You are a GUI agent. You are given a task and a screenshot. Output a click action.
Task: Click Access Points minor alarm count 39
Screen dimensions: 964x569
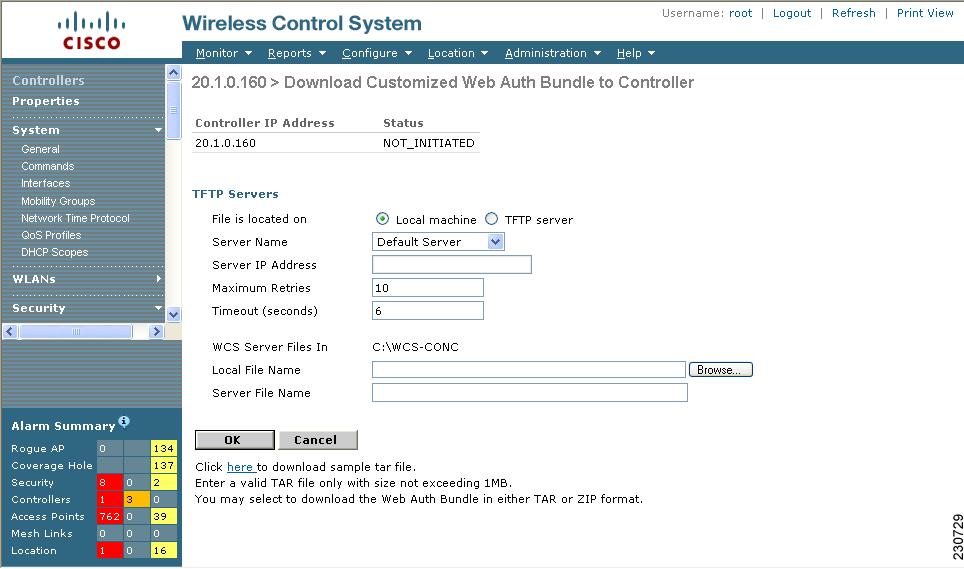pos(164,517)
